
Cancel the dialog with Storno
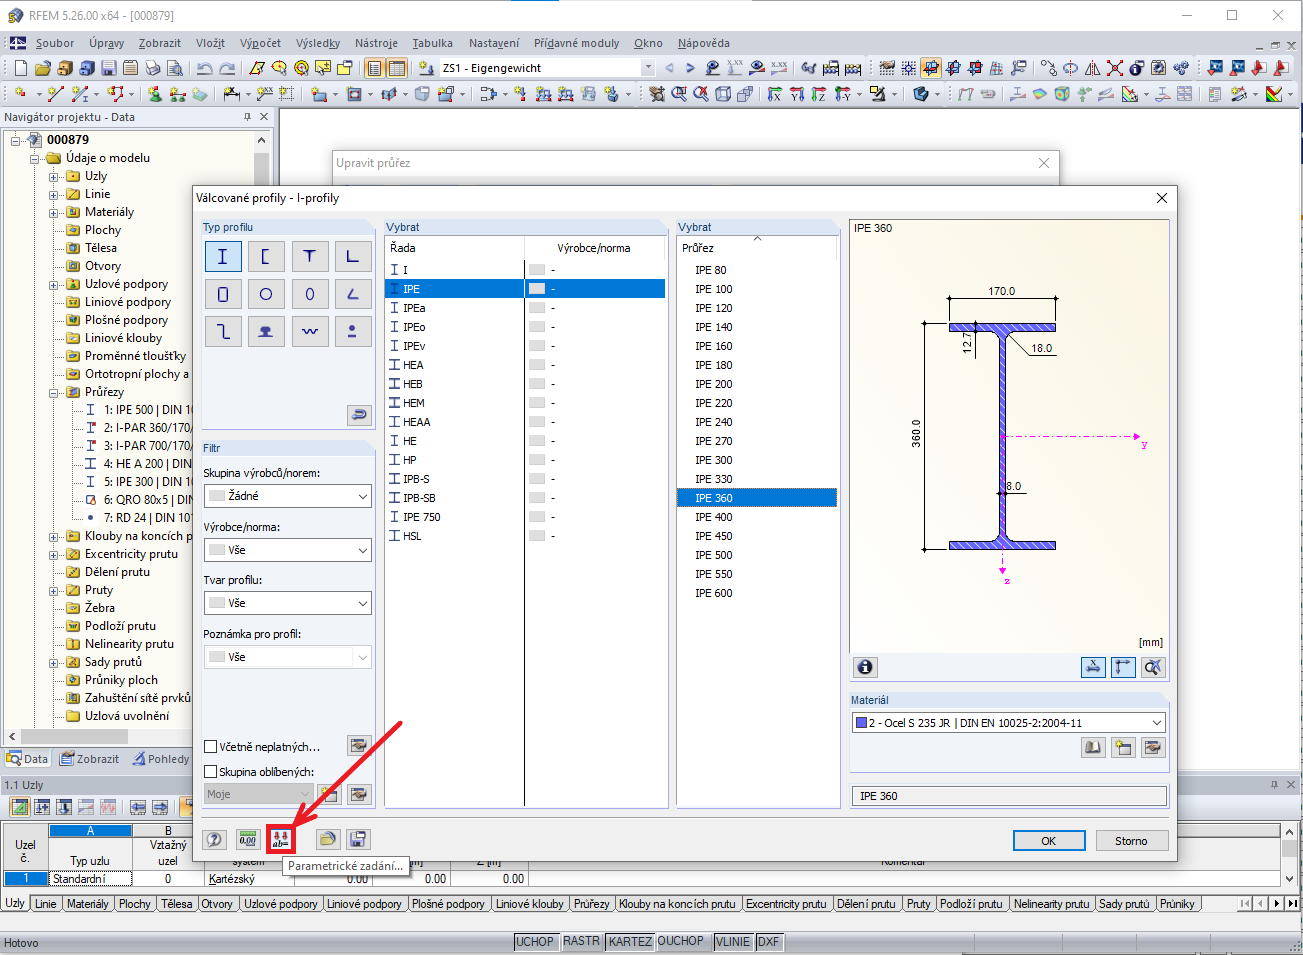click(1131, 841)
